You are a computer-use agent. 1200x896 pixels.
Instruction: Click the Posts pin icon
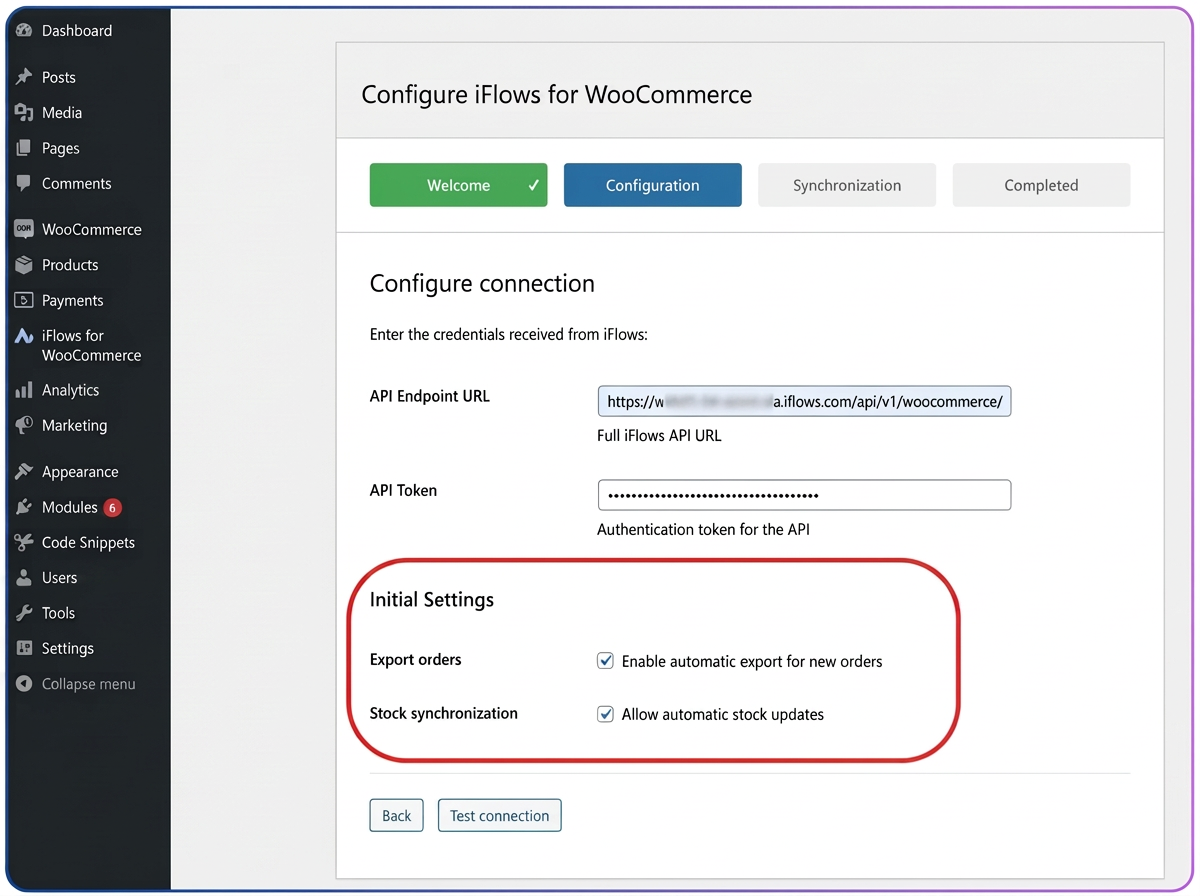pos(24,77)
